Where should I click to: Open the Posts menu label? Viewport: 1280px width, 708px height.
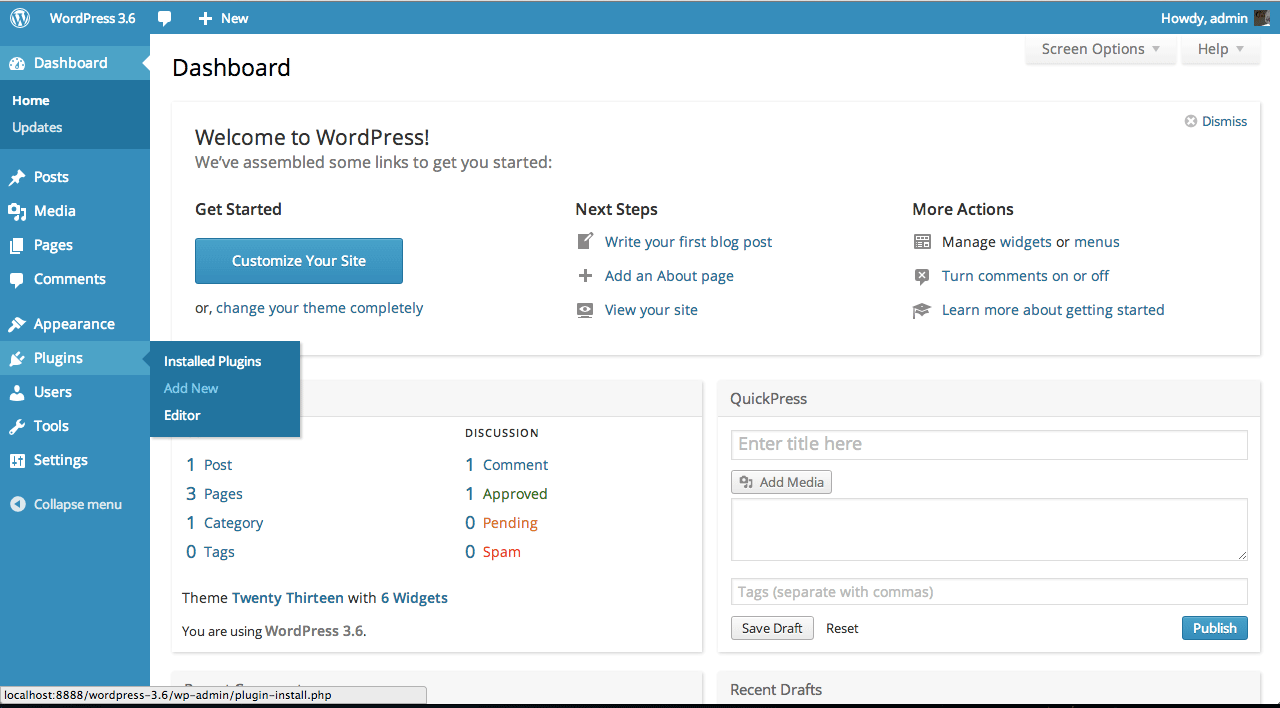pyautogui.click(x=51, y=177)
